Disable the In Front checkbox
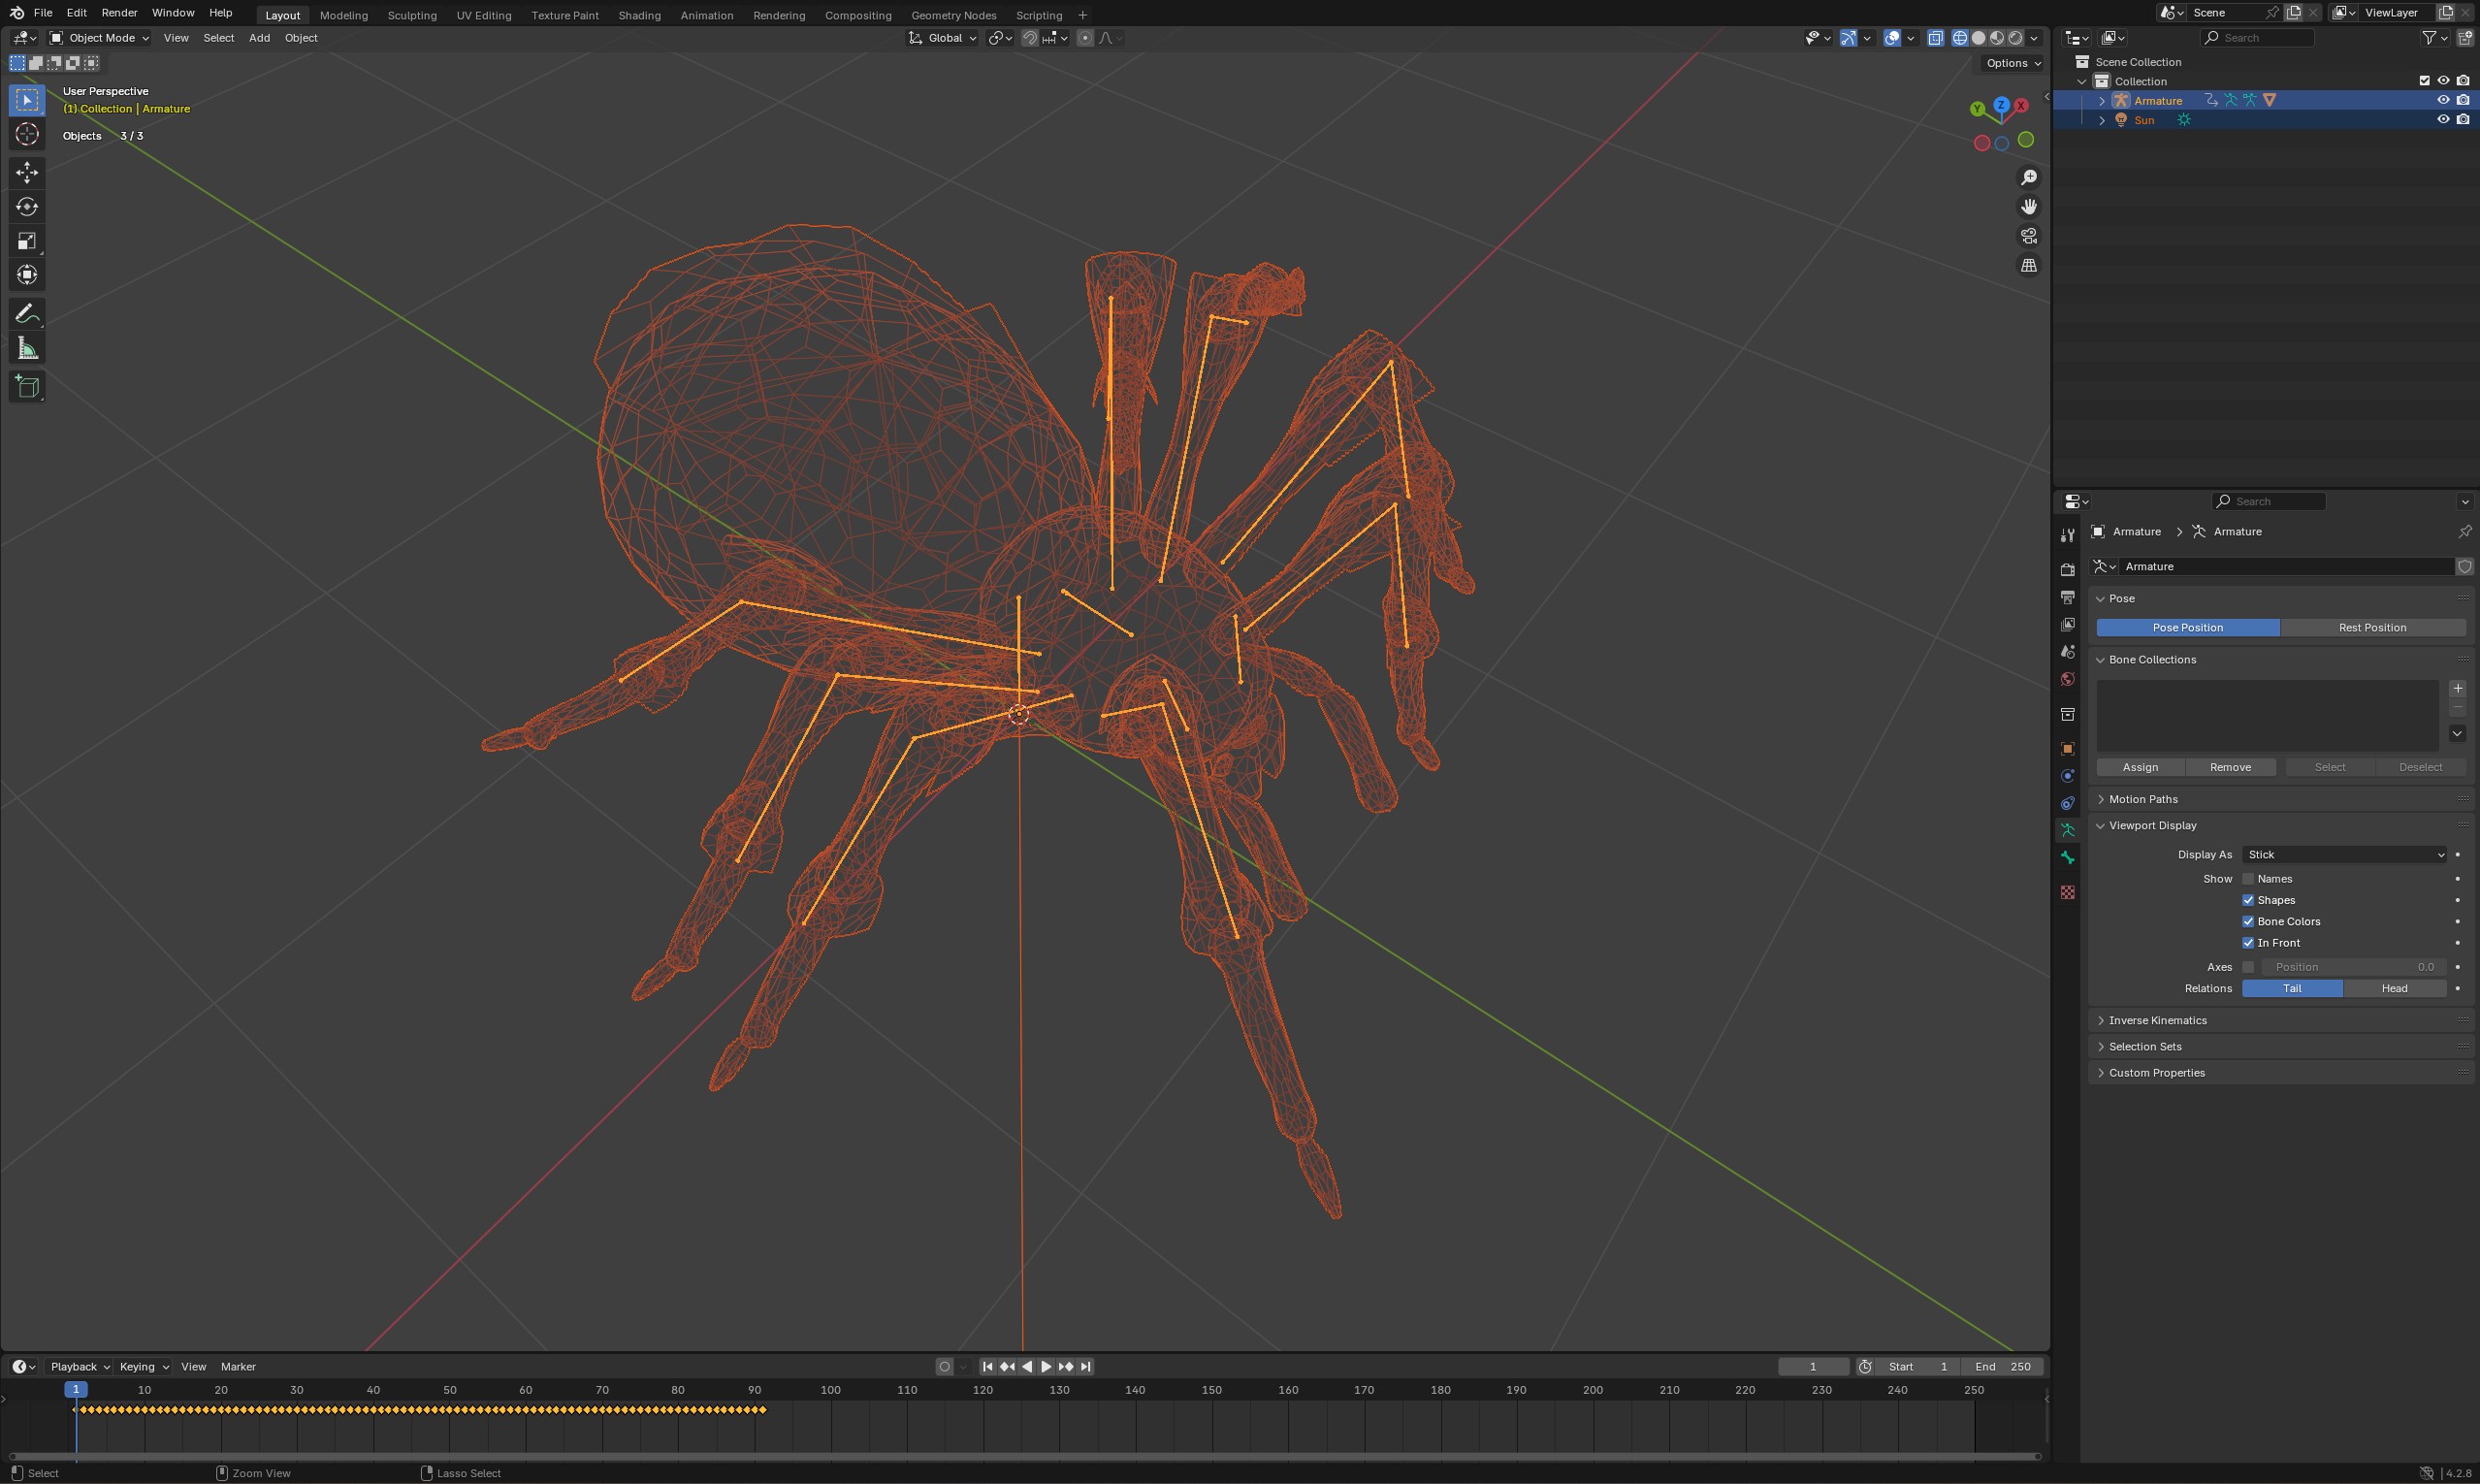Image resolution: width=2480 pixels, height=1484 pixels. click(x=2249, y=942)
